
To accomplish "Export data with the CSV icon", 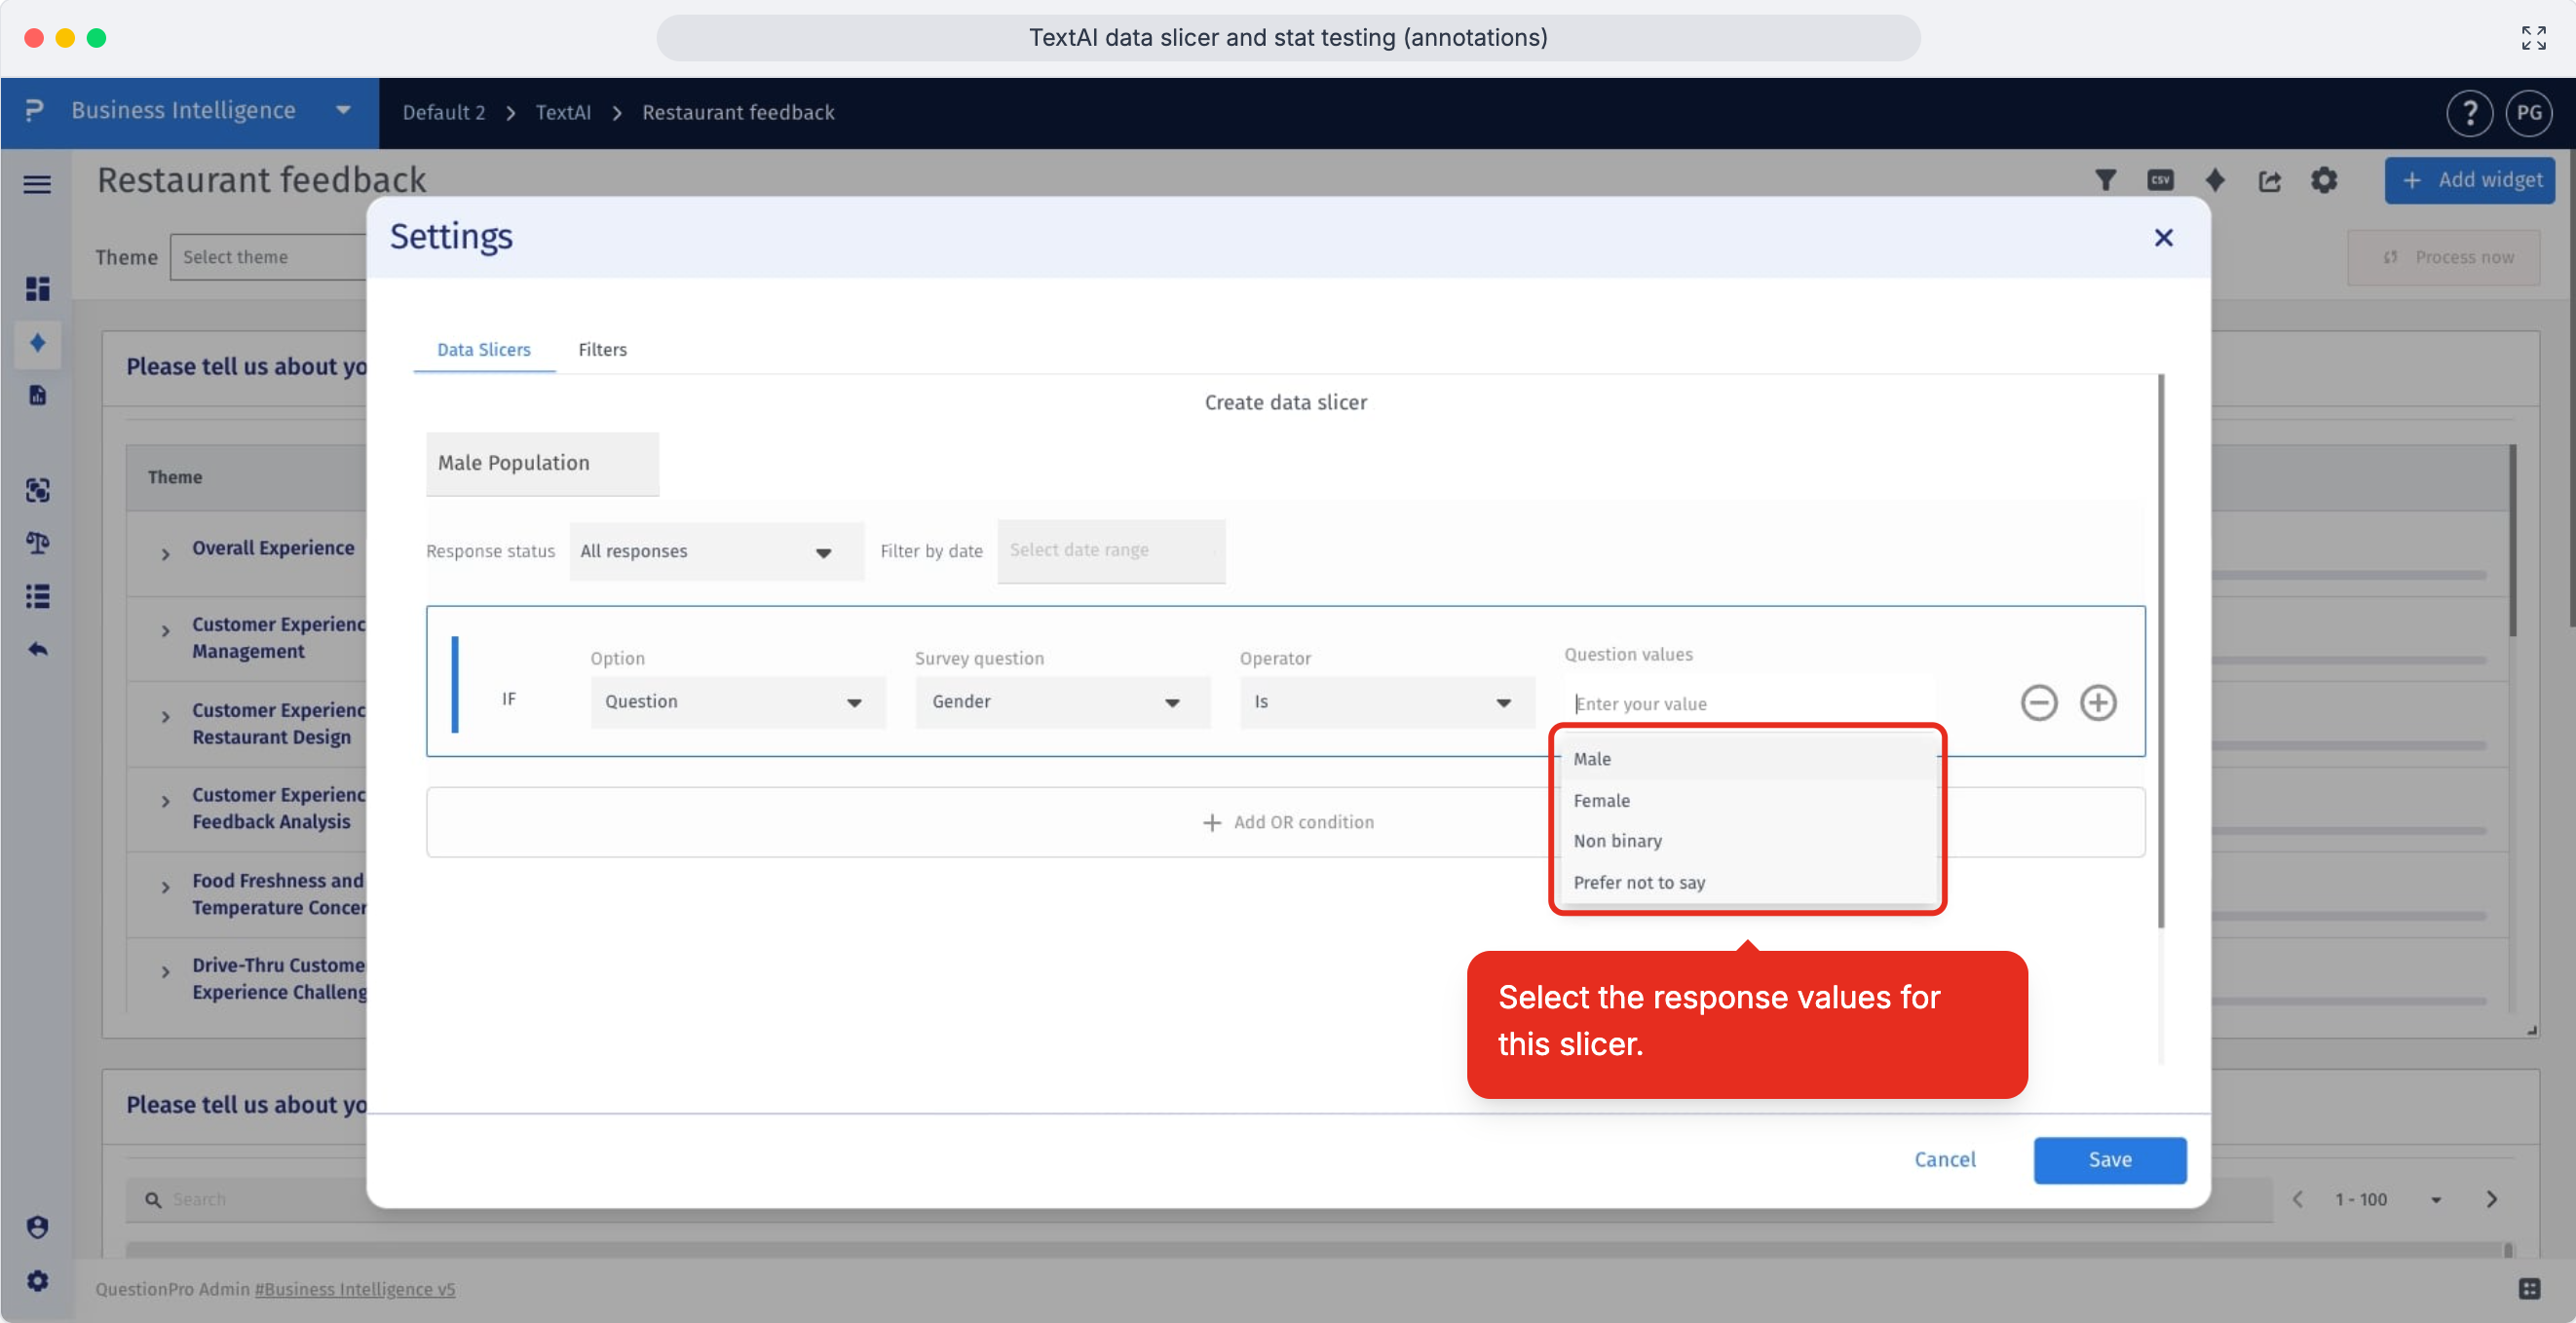I will (x=2160, y=180).
